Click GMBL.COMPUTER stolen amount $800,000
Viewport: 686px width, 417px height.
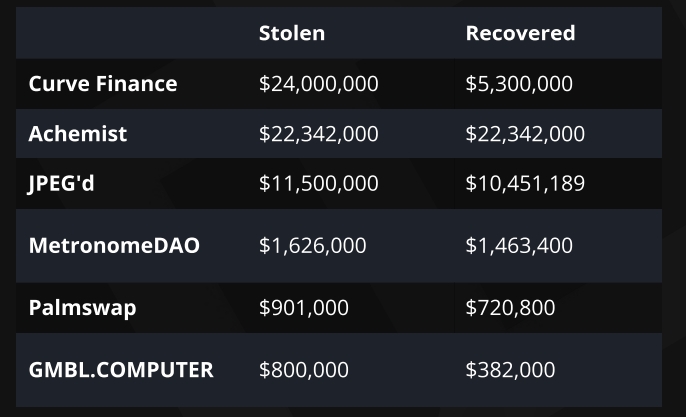(x=303, y=370)
